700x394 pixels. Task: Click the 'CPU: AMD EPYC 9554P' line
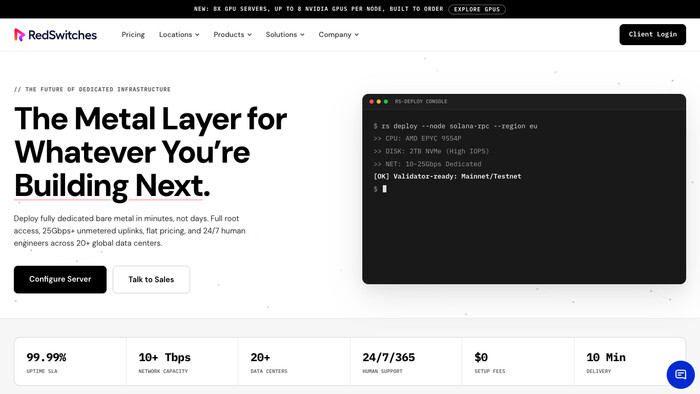[x=417, y=139]
